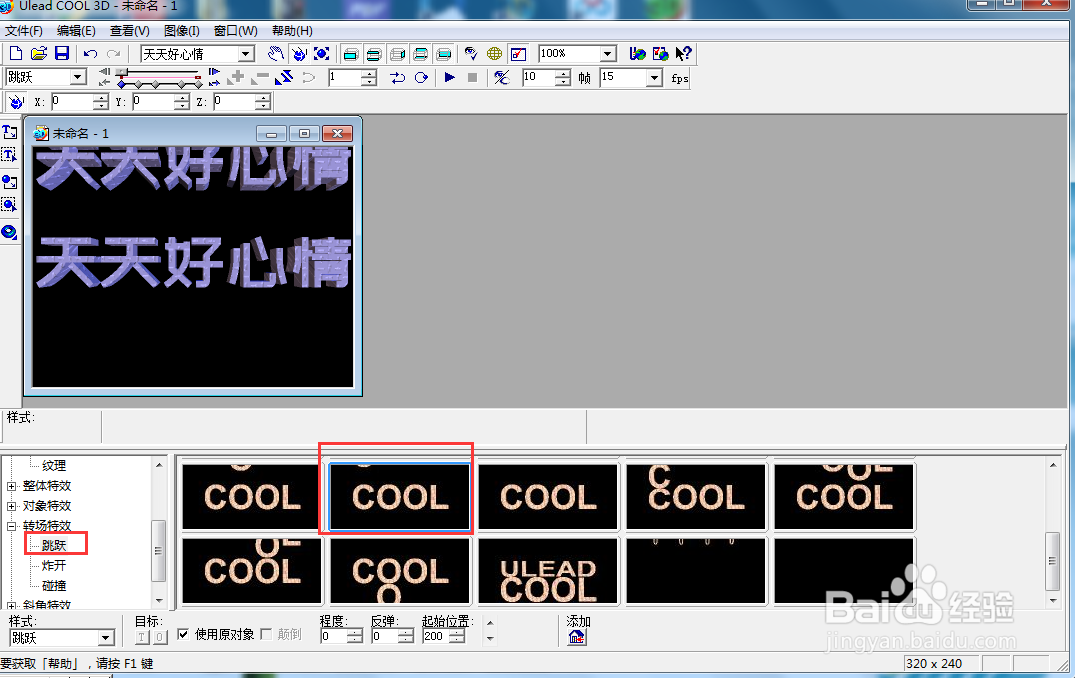Click the 程度 value field
Image resolution: width=1075 pixels, height=678 pixels.
334,637
